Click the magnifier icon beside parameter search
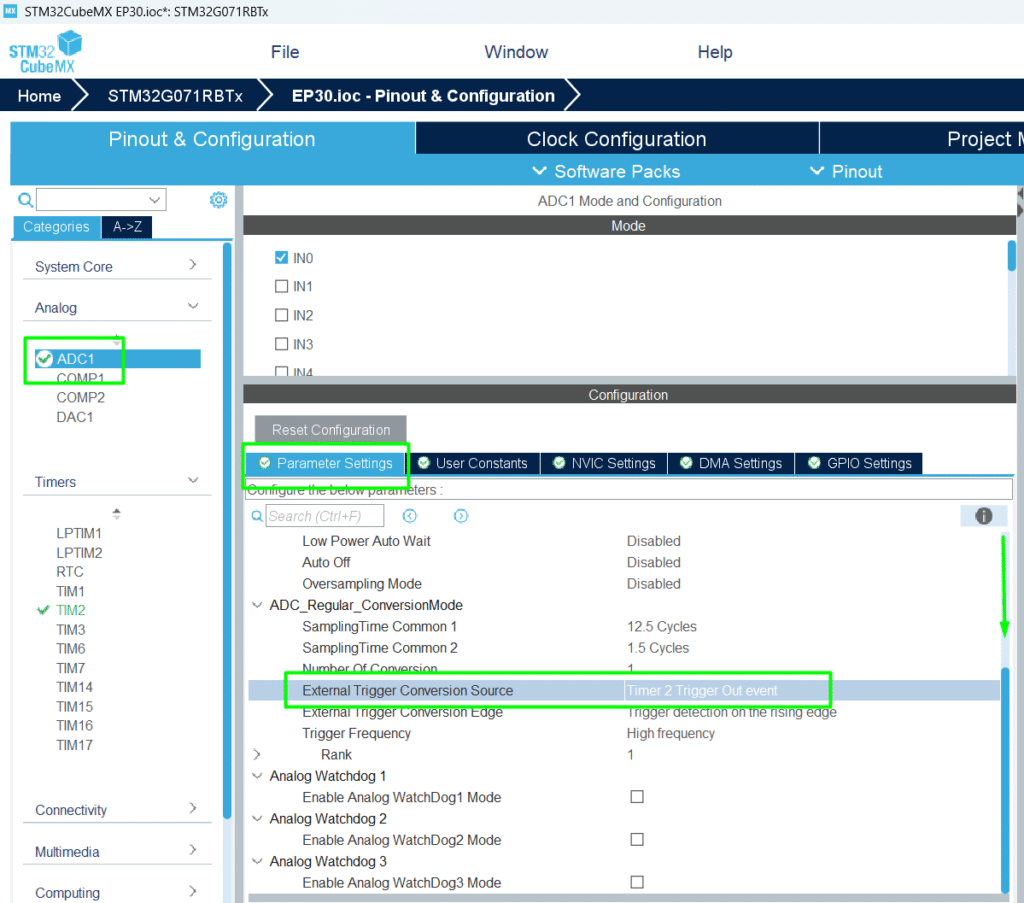The image size is (1024, 903). (257, 517)
